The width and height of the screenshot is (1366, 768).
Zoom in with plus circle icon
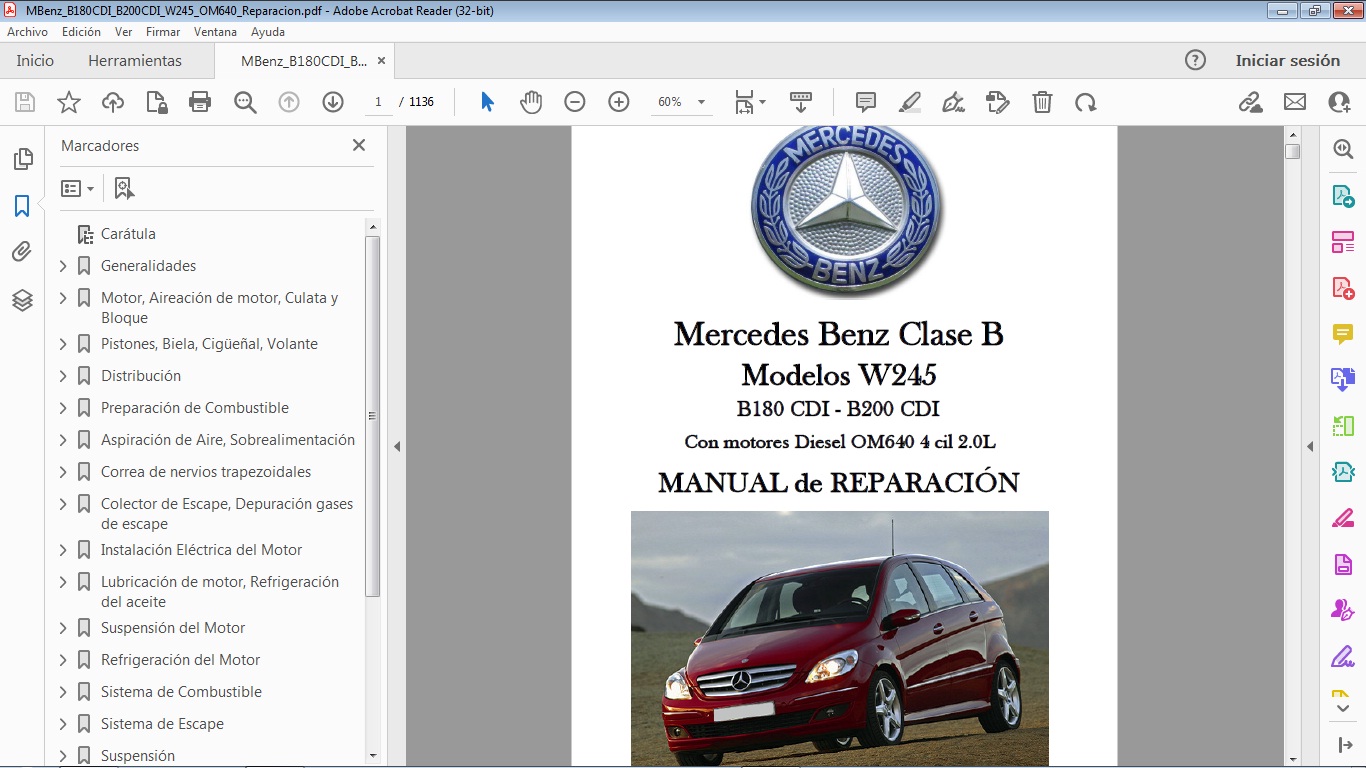pos(619,102)
